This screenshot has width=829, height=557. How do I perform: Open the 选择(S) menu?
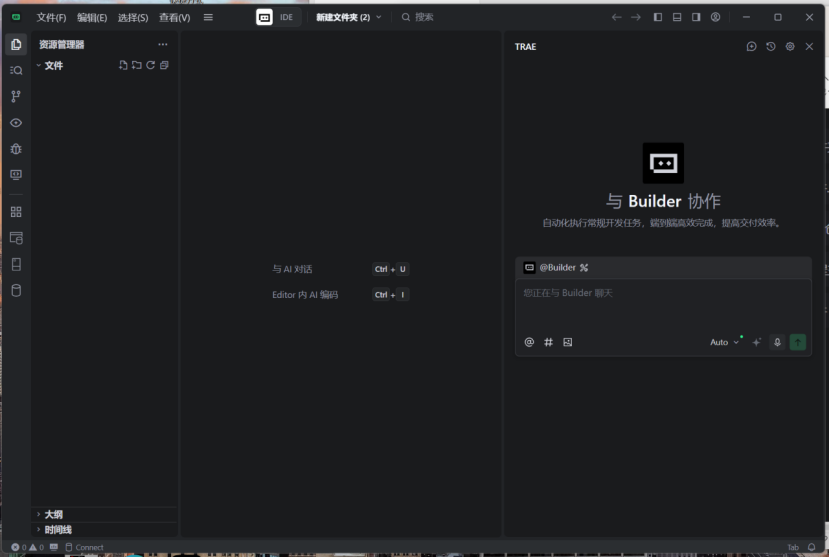tap(133, 17)
